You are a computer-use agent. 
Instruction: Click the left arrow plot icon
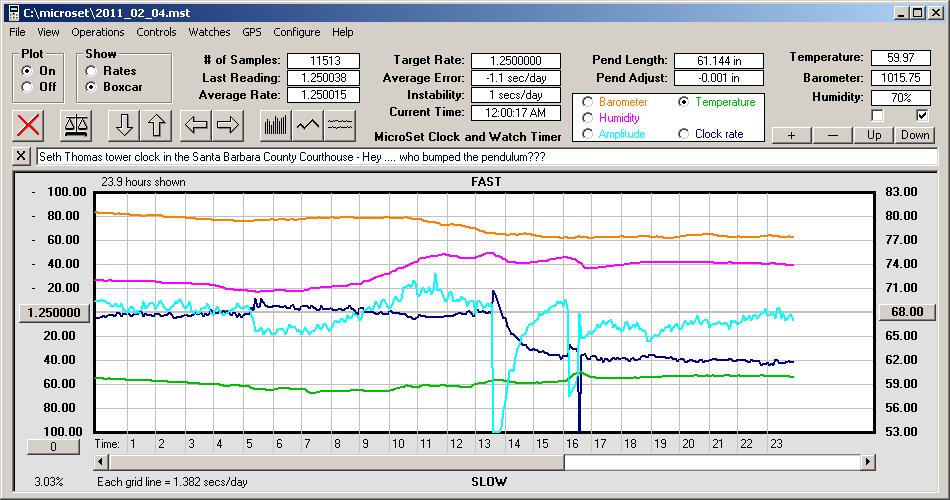click(x=196, y=125)
